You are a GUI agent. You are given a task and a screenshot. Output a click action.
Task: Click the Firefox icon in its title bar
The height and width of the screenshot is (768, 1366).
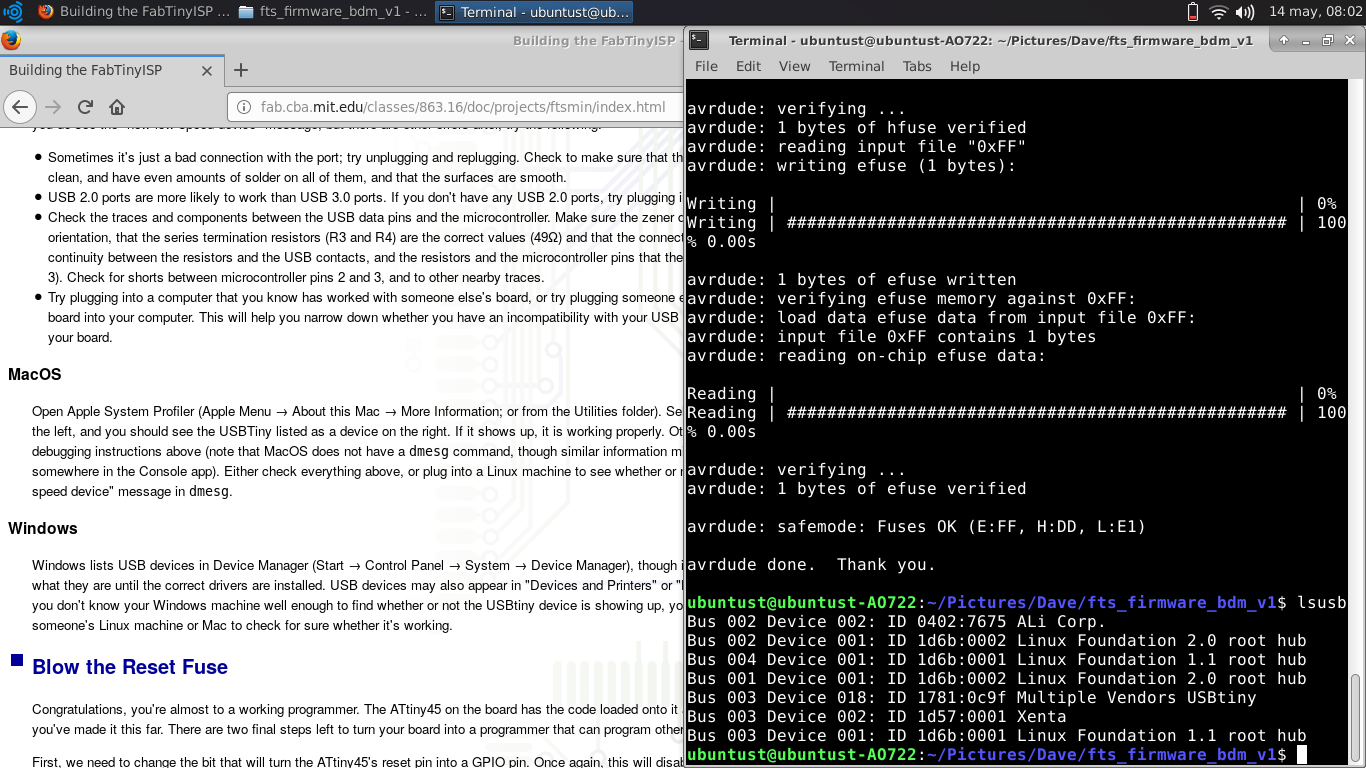[x=11, y=40]
